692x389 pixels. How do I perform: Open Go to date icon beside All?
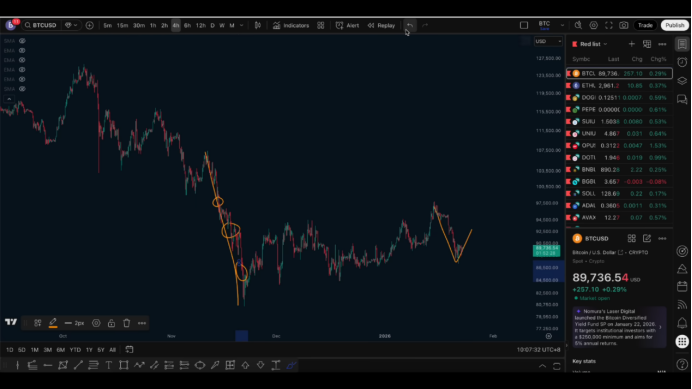pos(129,350)
